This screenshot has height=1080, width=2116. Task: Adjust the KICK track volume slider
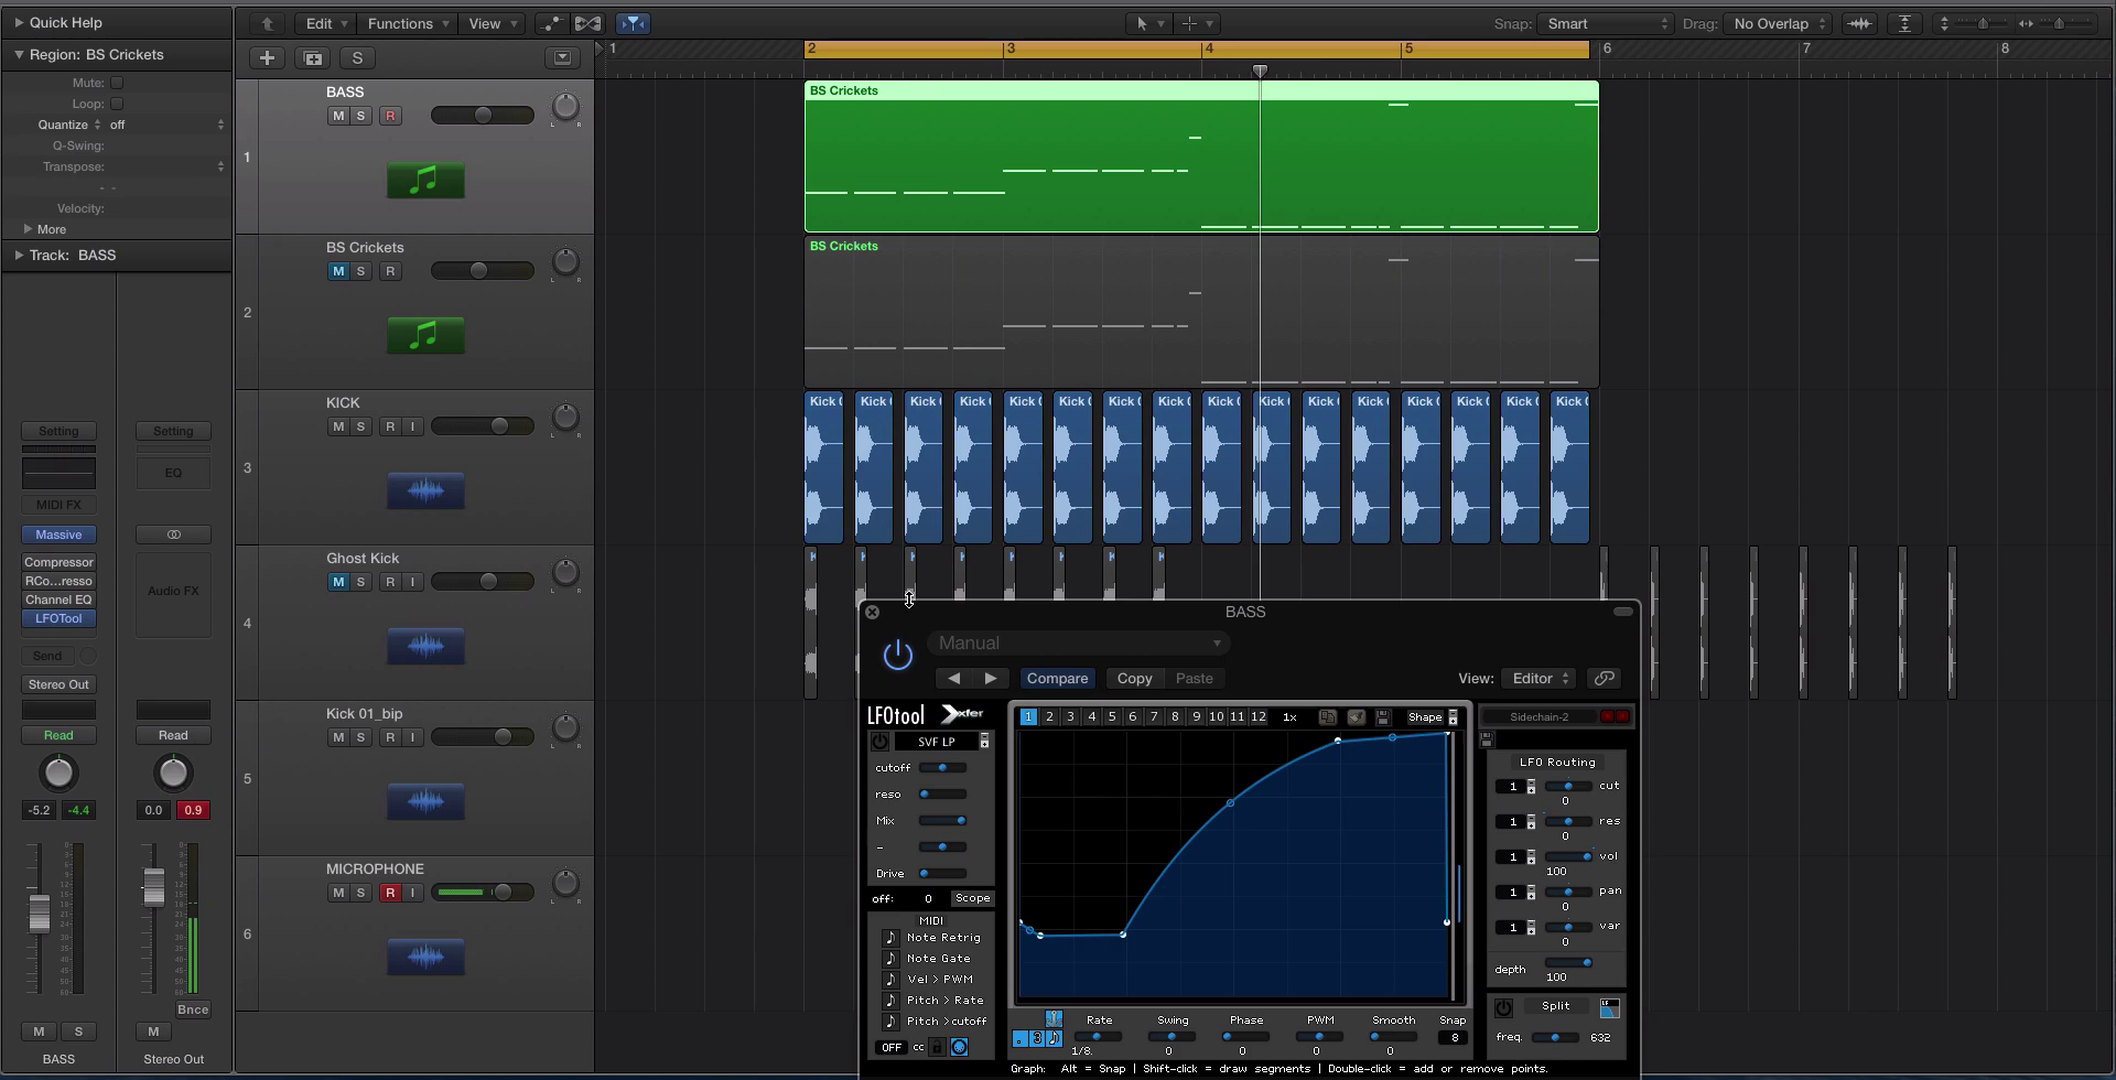click(x=498, y=426)
